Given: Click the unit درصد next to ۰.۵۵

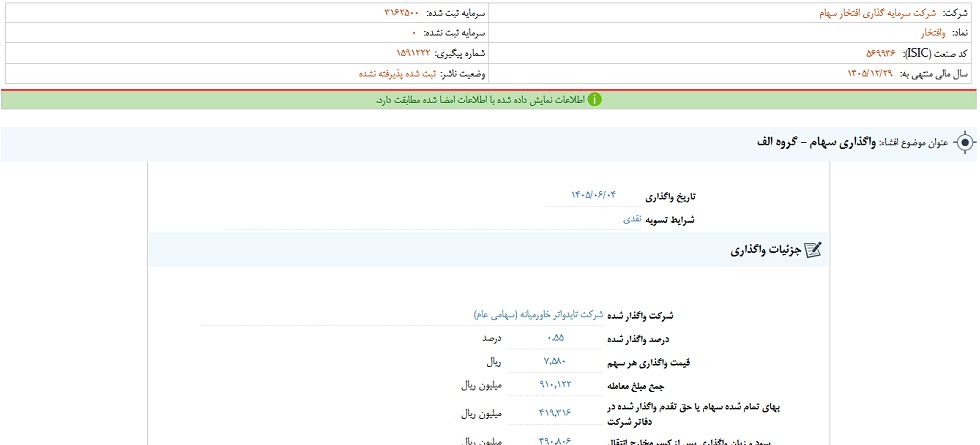Looking at the screenshot, I should (491, 339).
